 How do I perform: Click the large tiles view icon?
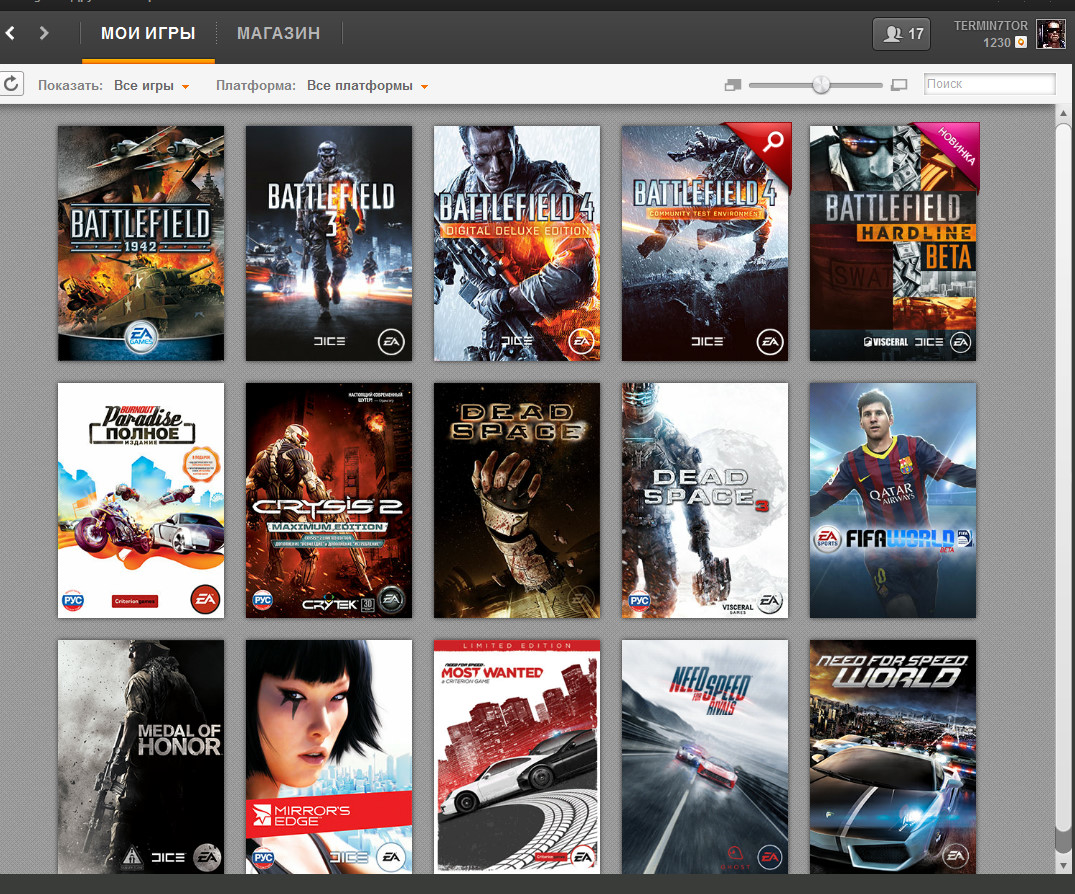pos(899,85)
